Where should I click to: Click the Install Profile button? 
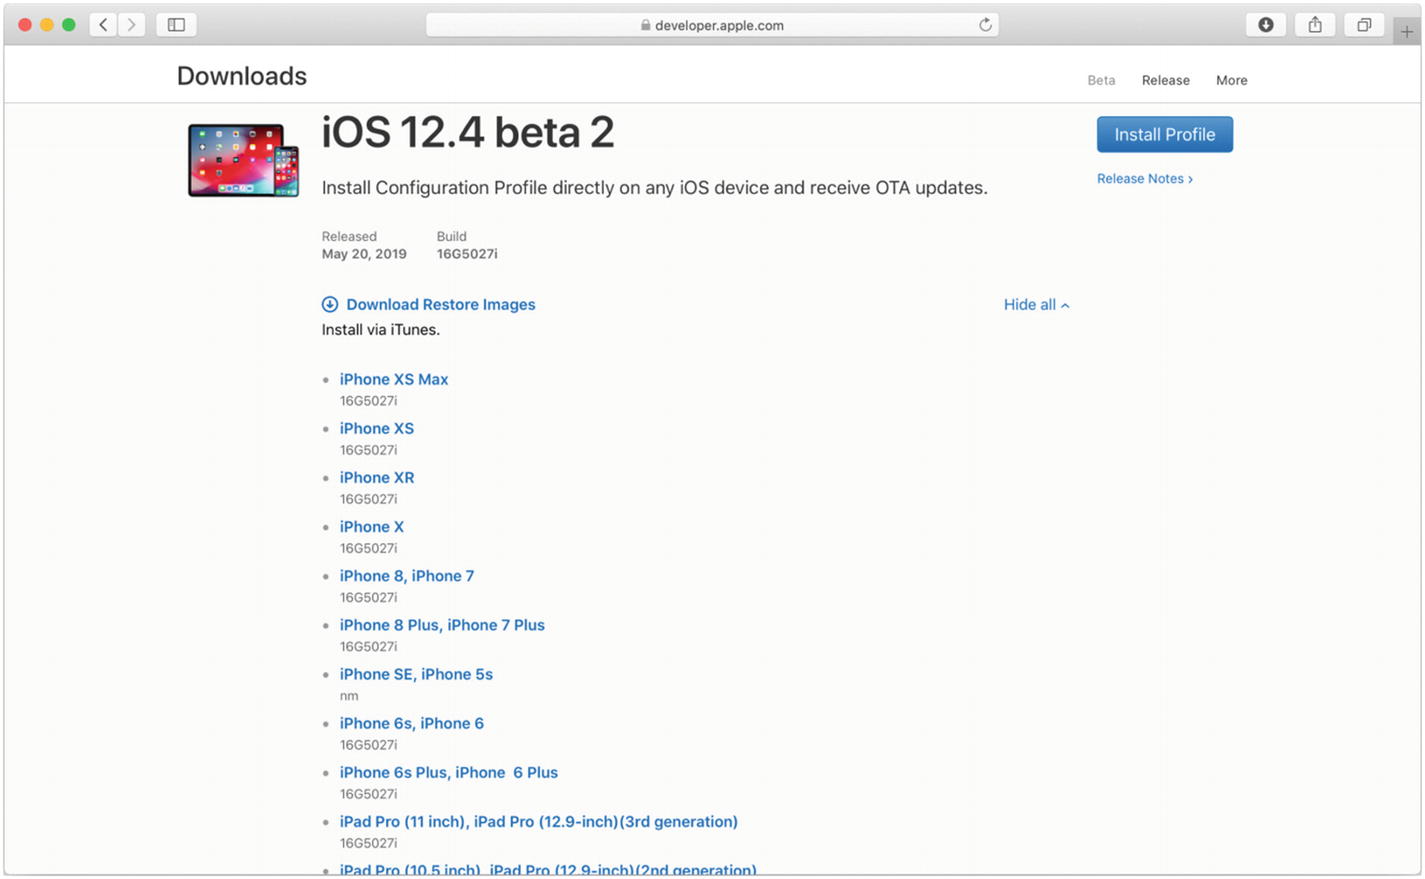[1165, 135]
